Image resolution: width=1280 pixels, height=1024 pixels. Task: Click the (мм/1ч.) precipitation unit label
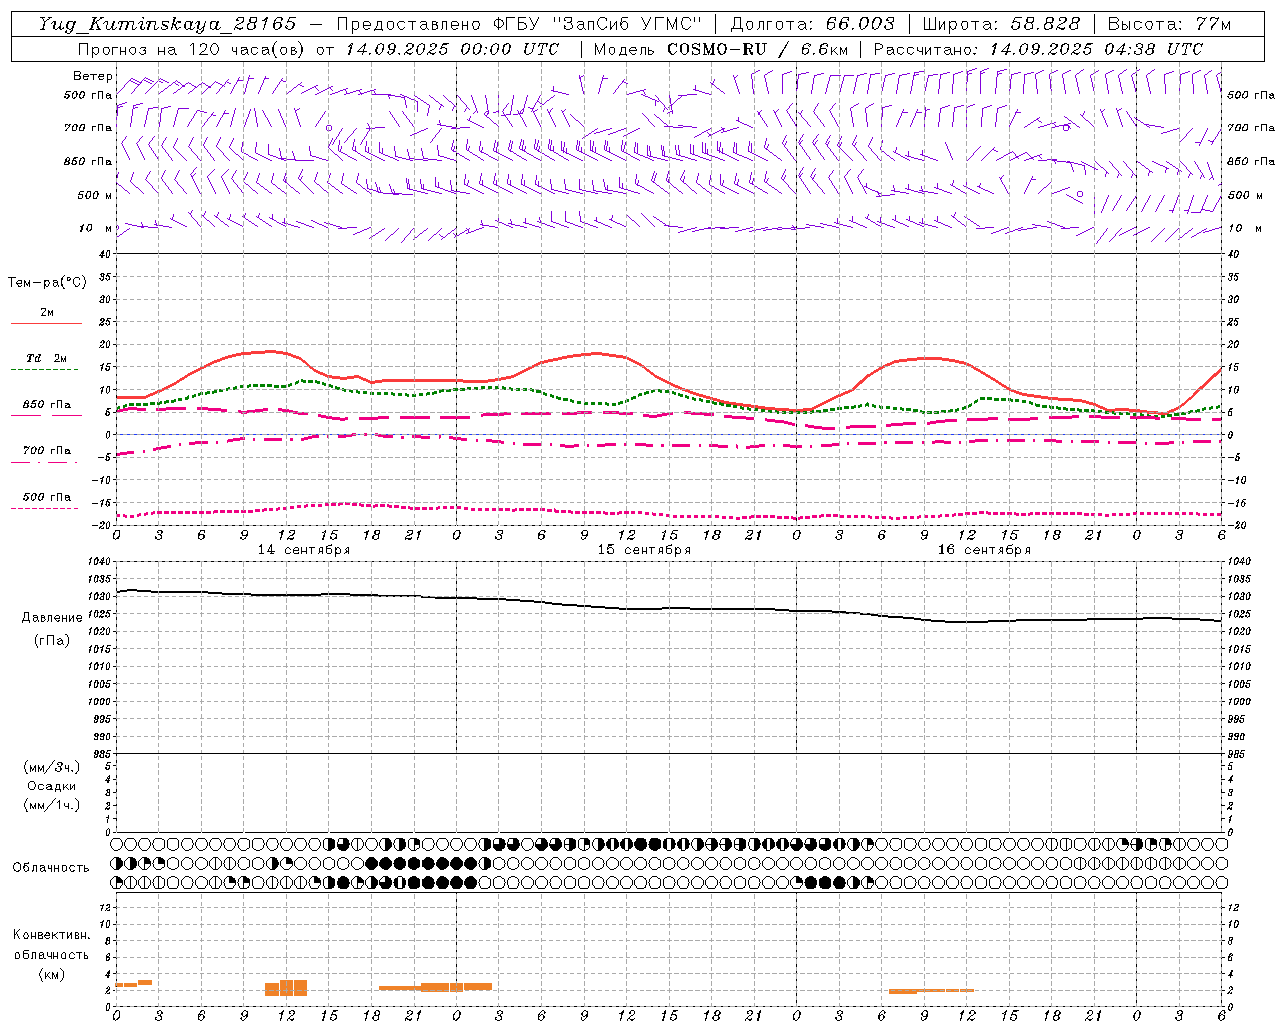pos(52,805)
